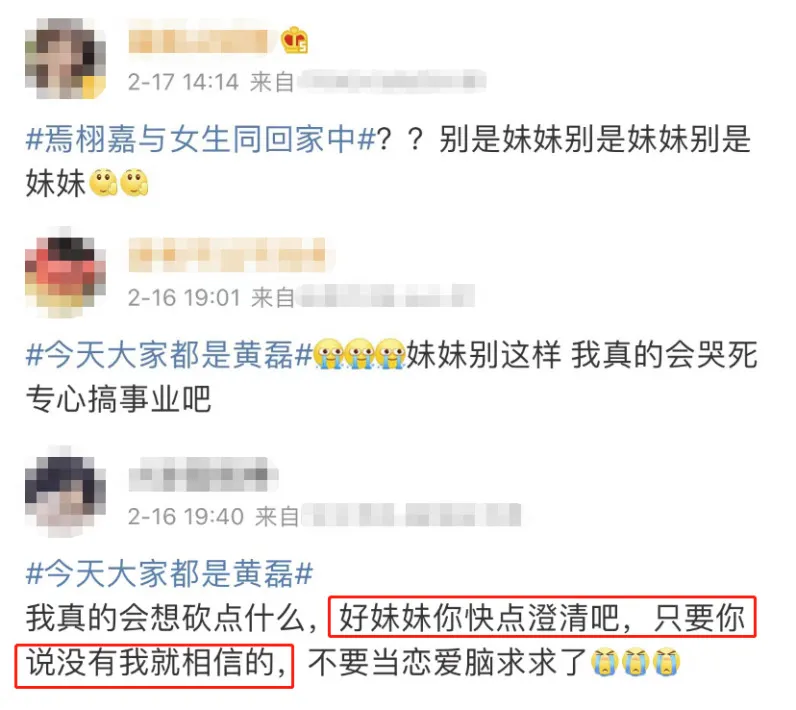Click second post's blurred orange username
The height and width of the screenshot is (710, 796).
(x=227, y=255)
